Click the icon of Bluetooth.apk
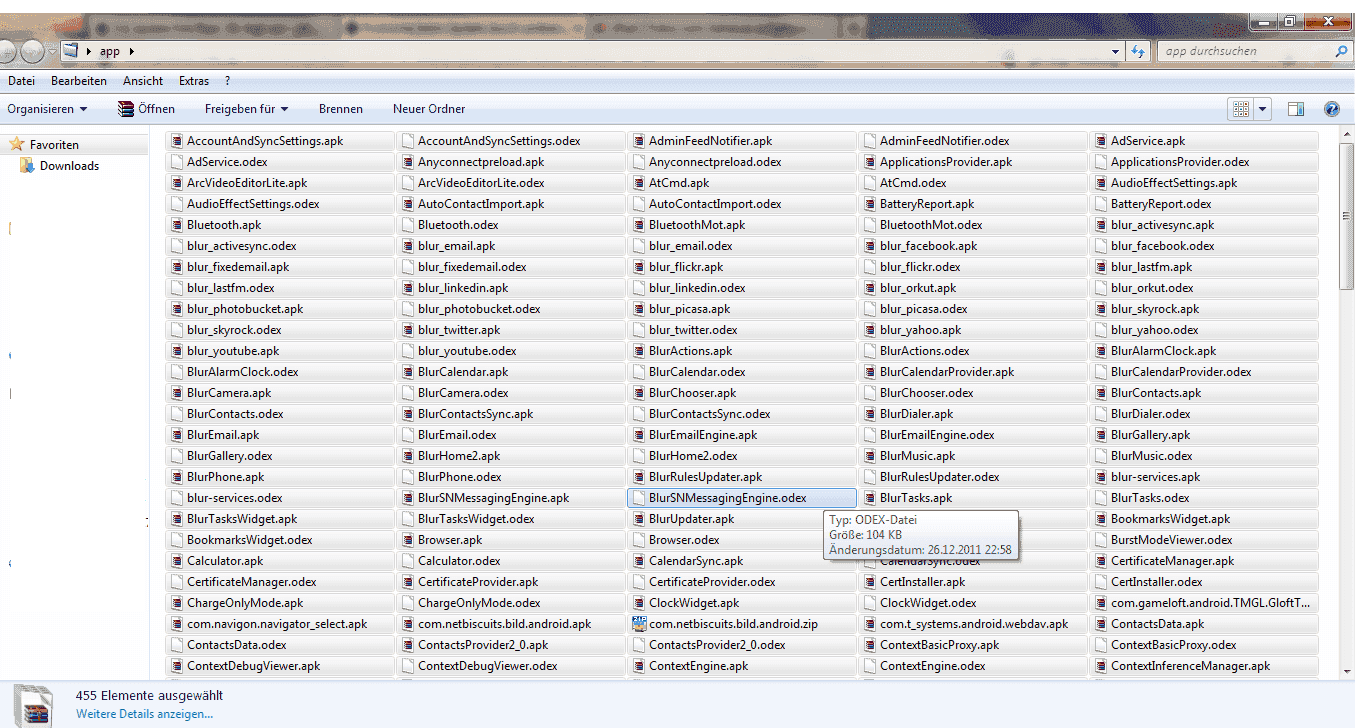The width and height of the screenshot is (1366, 728). pos(177,225)
